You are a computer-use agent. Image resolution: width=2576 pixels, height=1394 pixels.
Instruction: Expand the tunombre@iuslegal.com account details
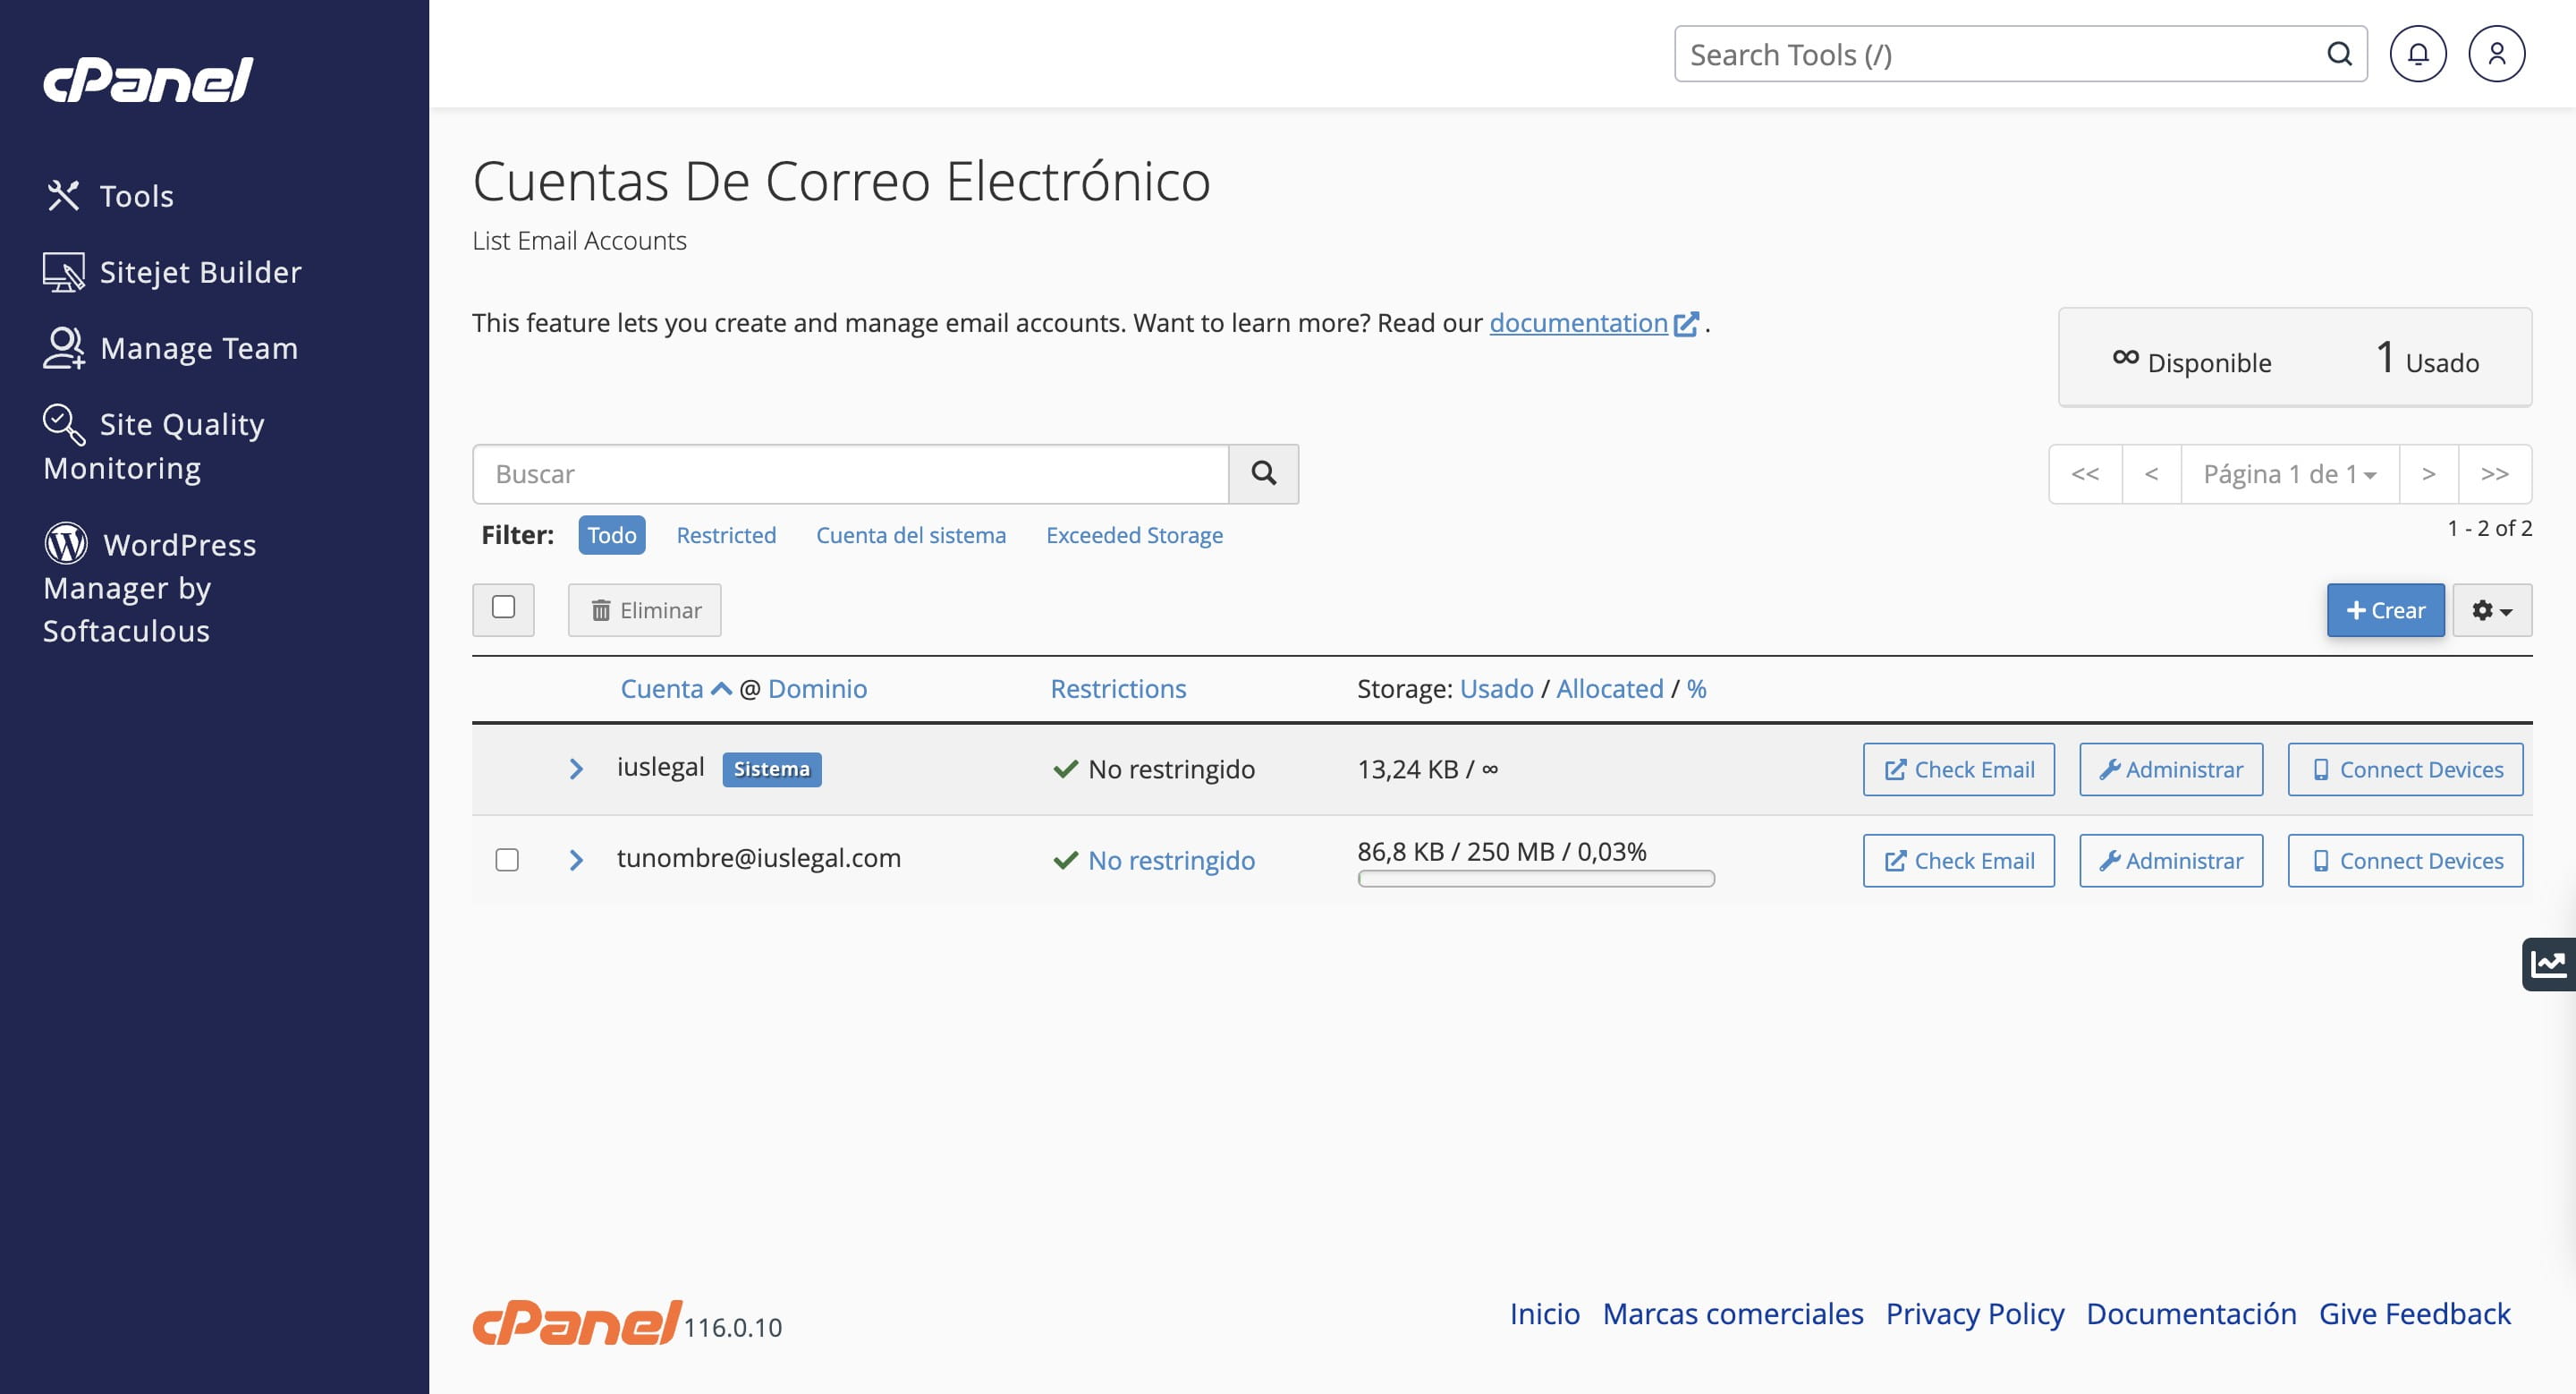pos(576,860)
